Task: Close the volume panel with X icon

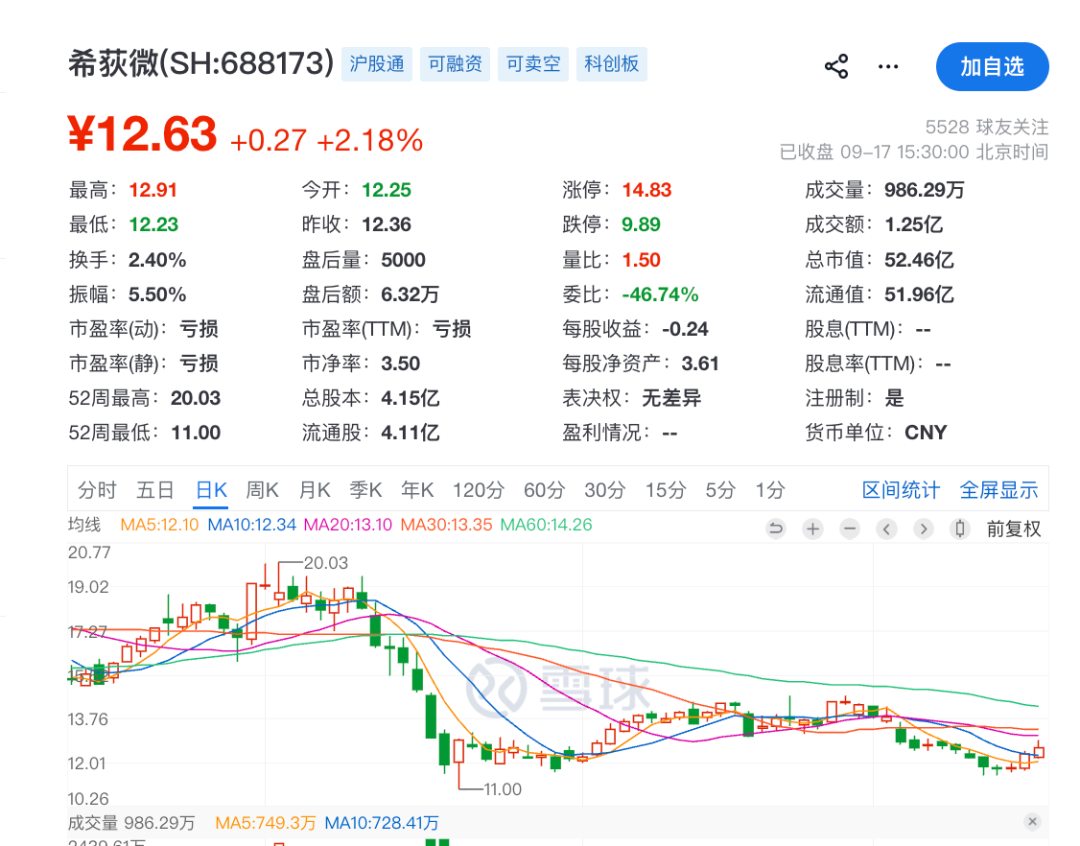Action: click(x=1032, y=821)
